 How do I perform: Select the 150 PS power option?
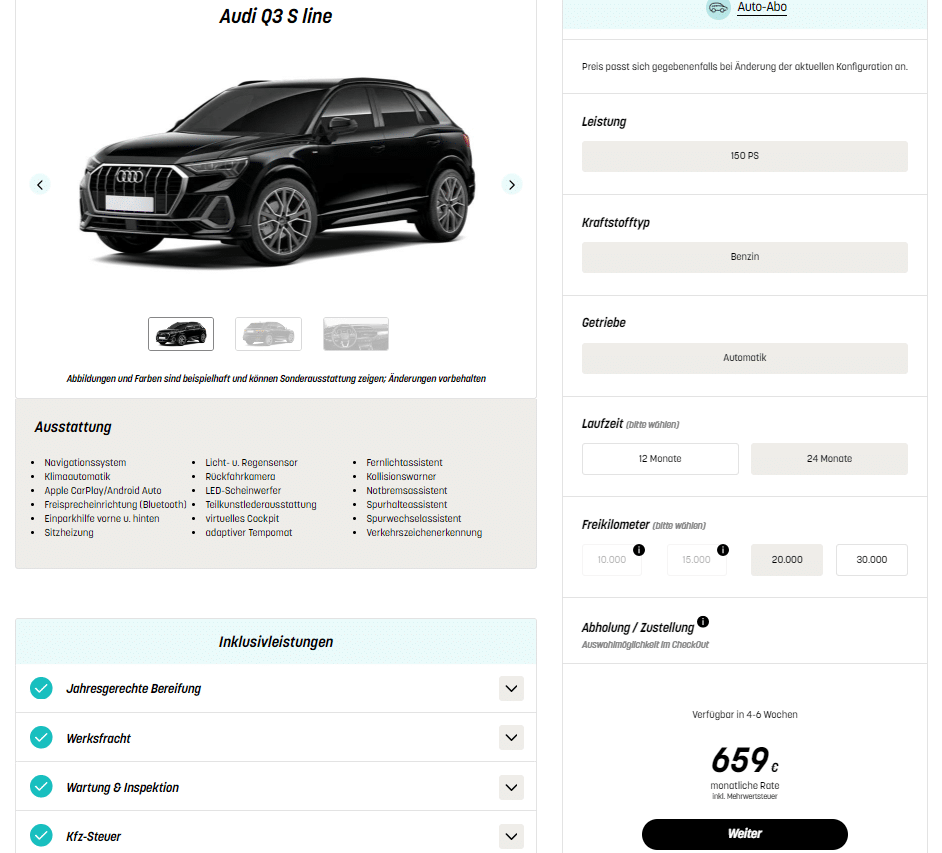pos(744,156)
